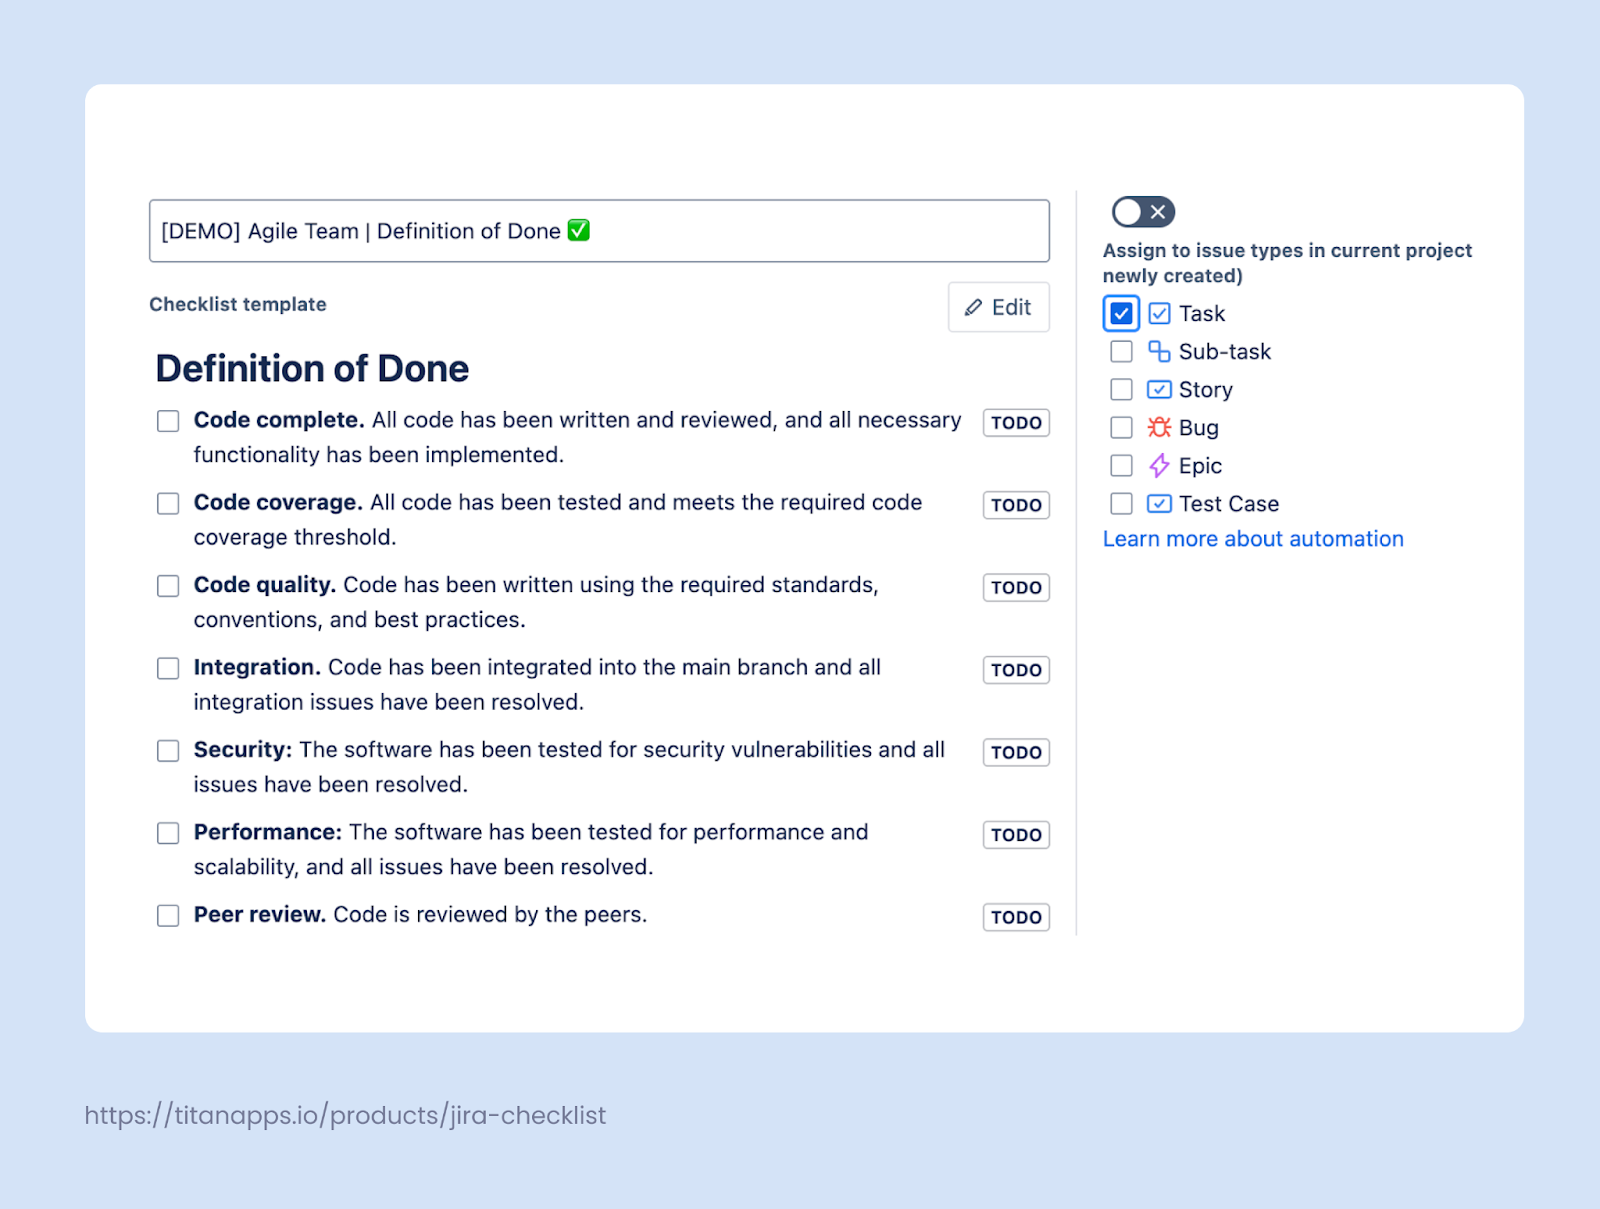Click the Edit button for the checklist
1600x1209 pixels.
click(x=997, y=307)
